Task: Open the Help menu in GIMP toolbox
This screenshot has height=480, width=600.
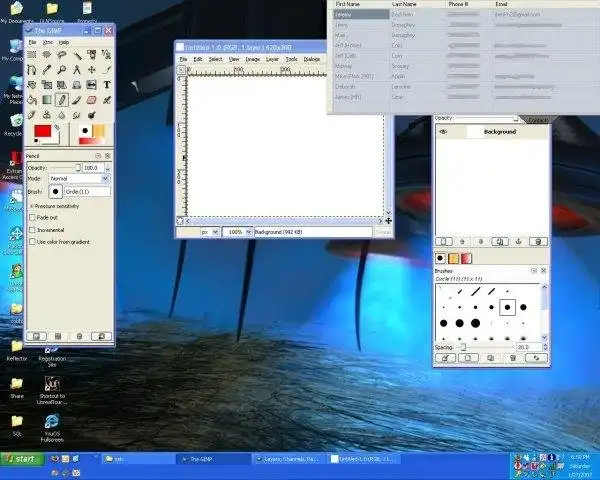Action: point(64,42)
